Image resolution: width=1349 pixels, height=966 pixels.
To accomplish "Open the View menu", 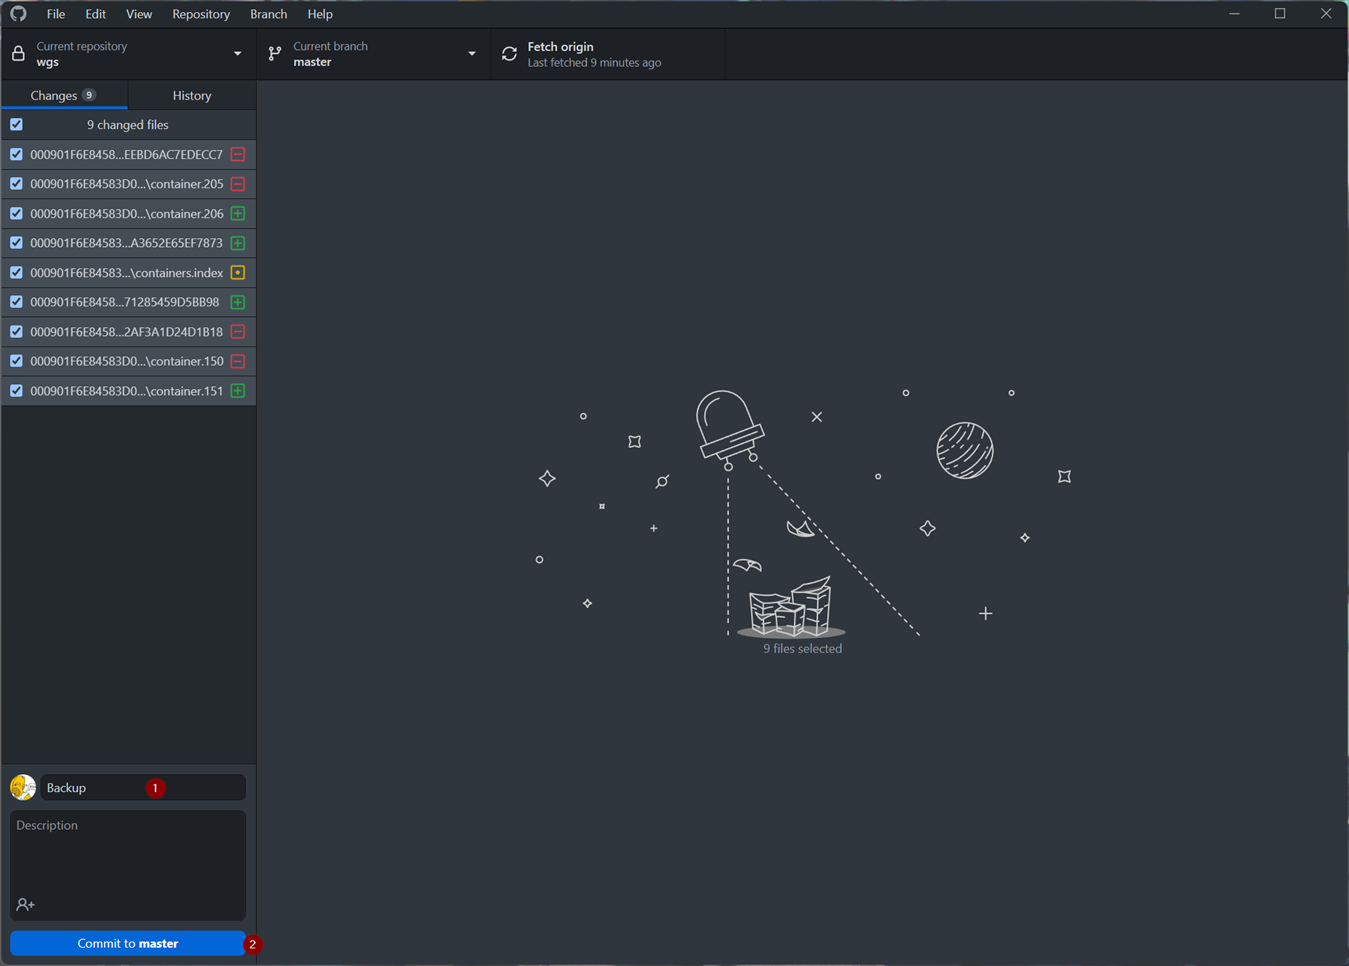I will tap(139, 14).
